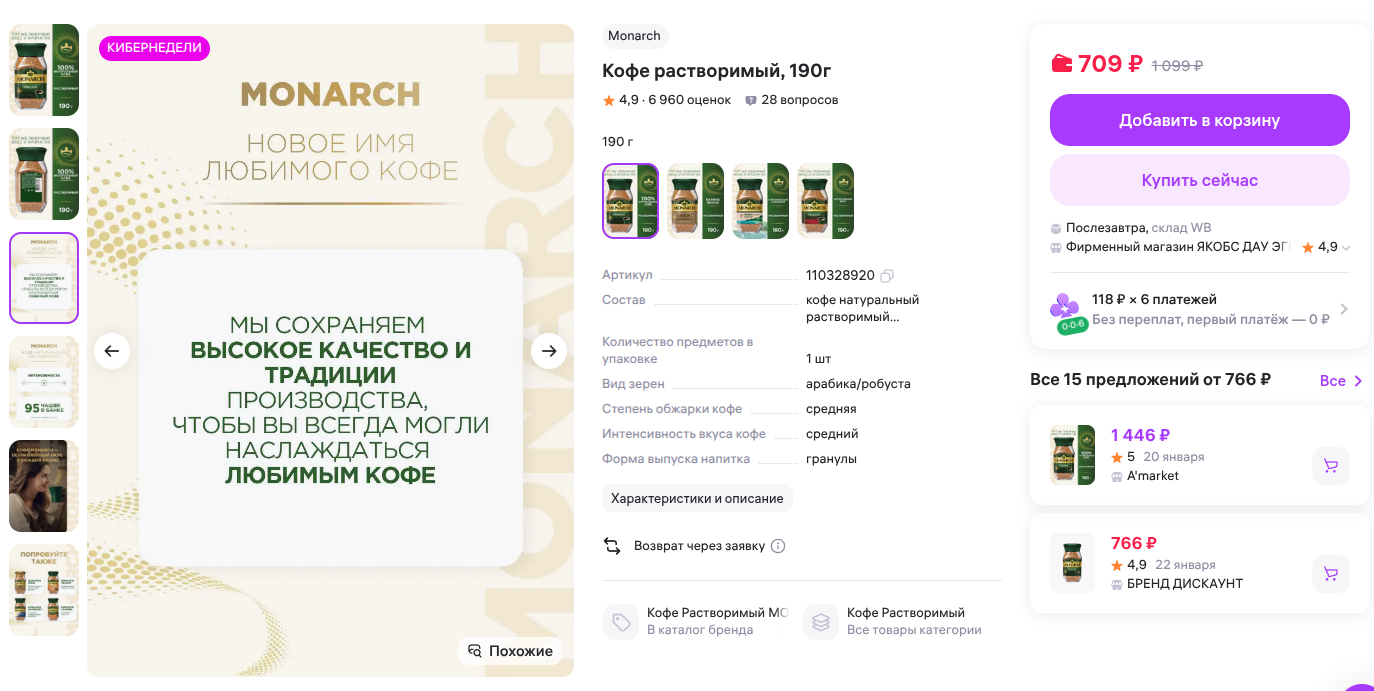1374x691 pixels.
Task: Click the info icon beside Возврат через заявку
Action: pyautogui.click(x=778, y=546)
